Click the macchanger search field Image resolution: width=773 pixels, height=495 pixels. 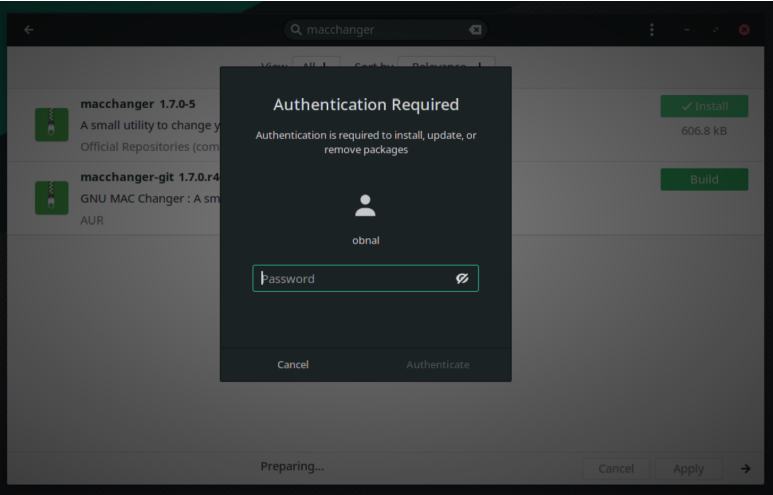[386, 30]
